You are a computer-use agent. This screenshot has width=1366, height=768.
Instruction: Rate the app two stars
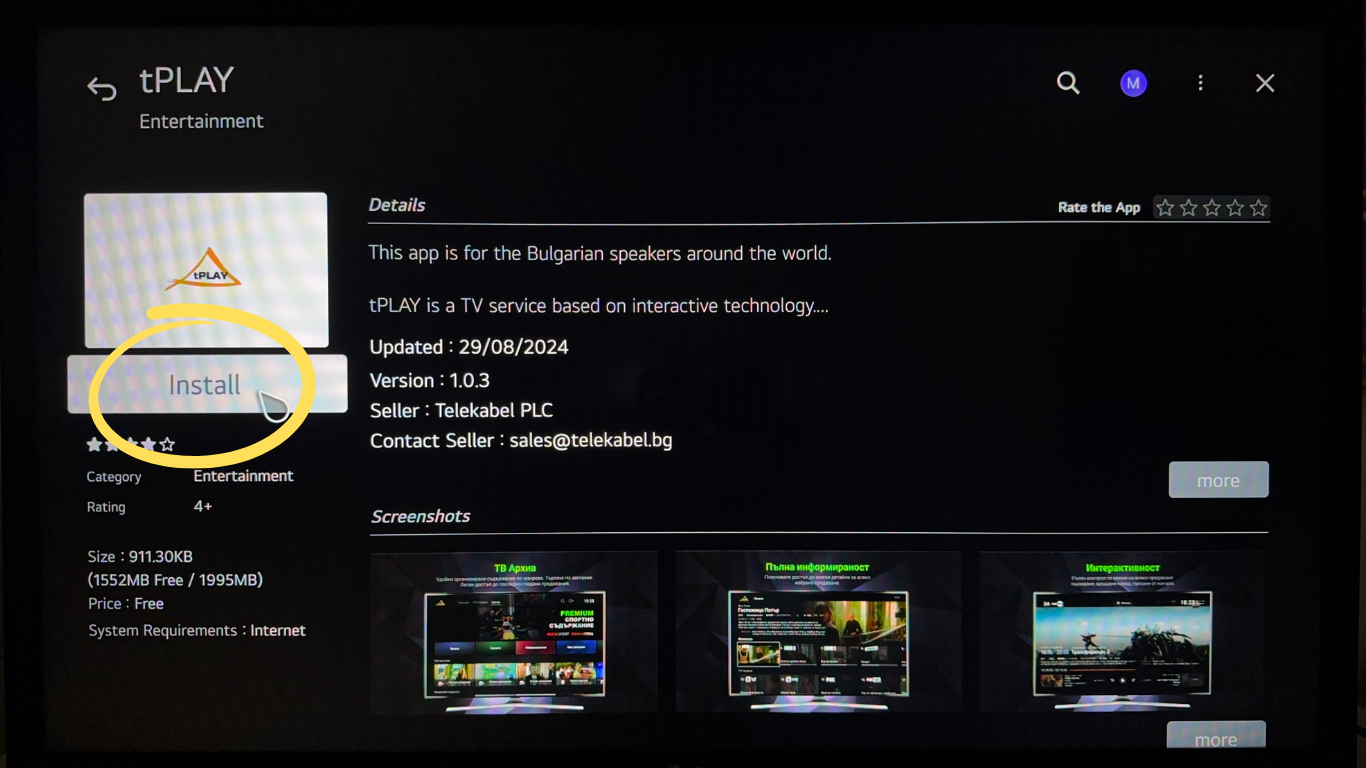point(1188,208)
